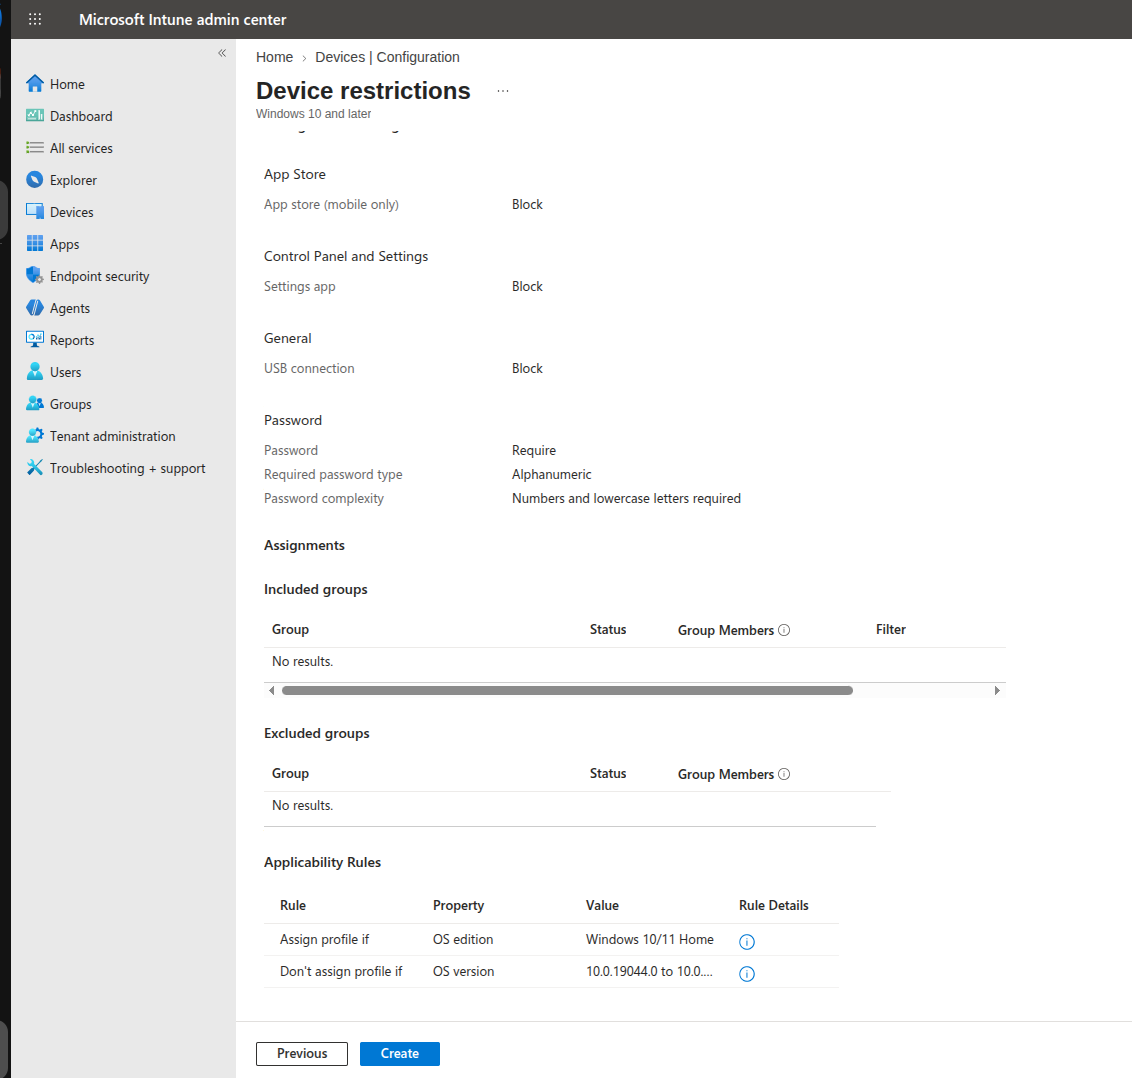The width and height of the screenshot is (1132, 1078).
Task: Click "Don't assign profile if" rule cell
Action: [x=341, y=971]
